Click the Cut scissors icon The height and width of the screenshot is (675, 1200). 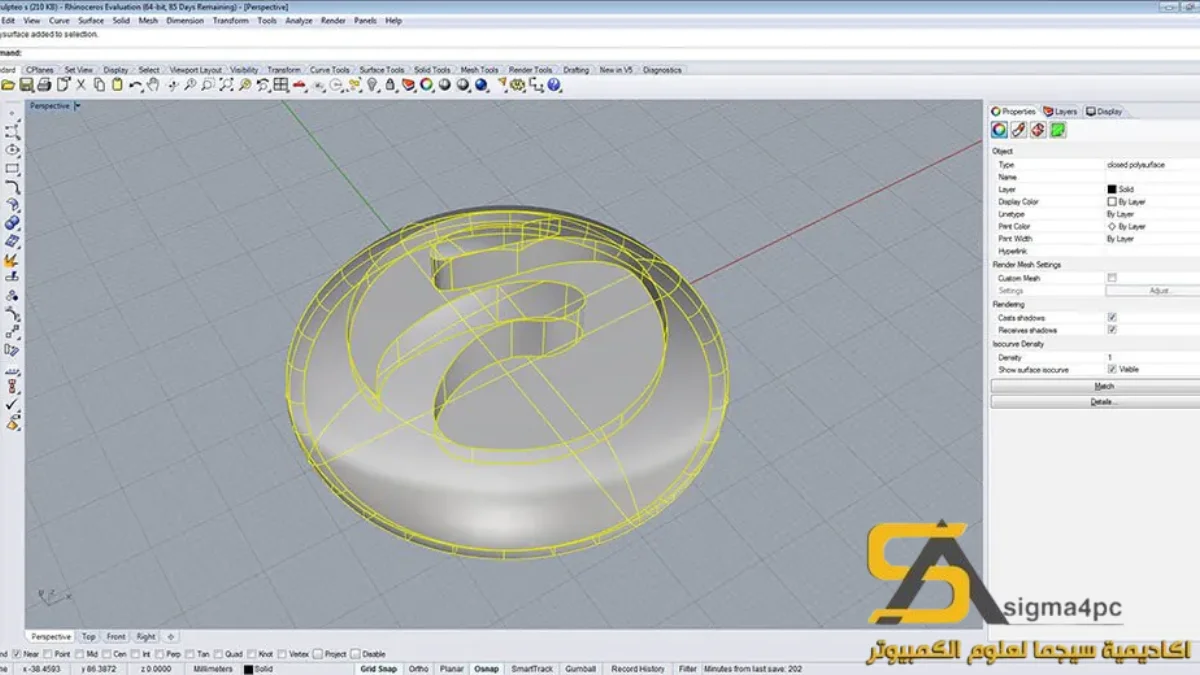(80, 85)
